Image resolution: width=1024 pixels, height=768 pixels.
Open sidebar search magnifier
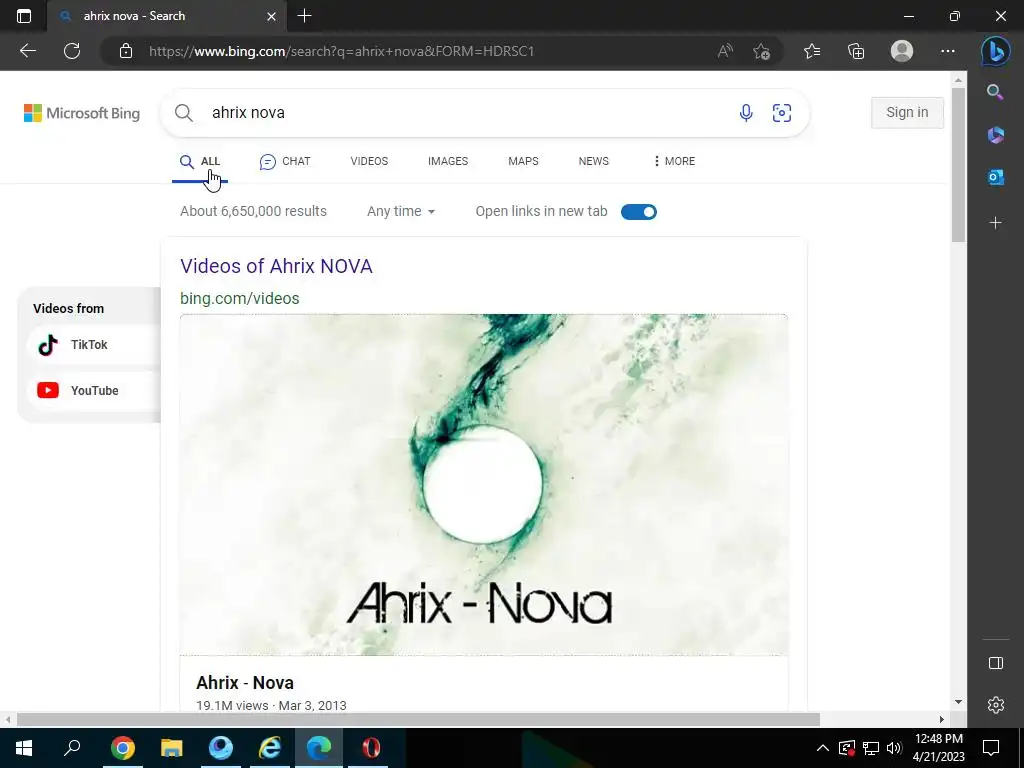(x=995, y=92)
